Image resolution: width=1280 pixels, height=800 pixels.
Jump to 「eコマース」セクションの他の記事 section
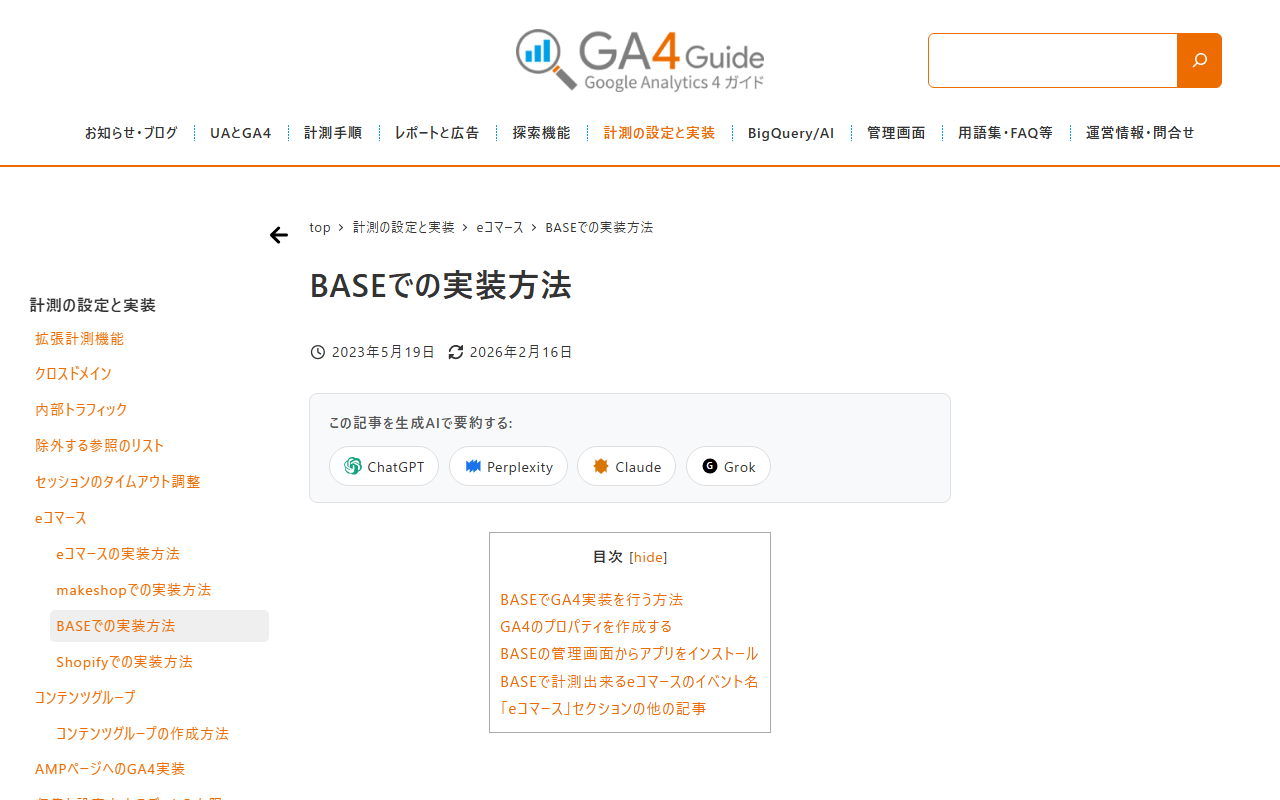[603, 709]
